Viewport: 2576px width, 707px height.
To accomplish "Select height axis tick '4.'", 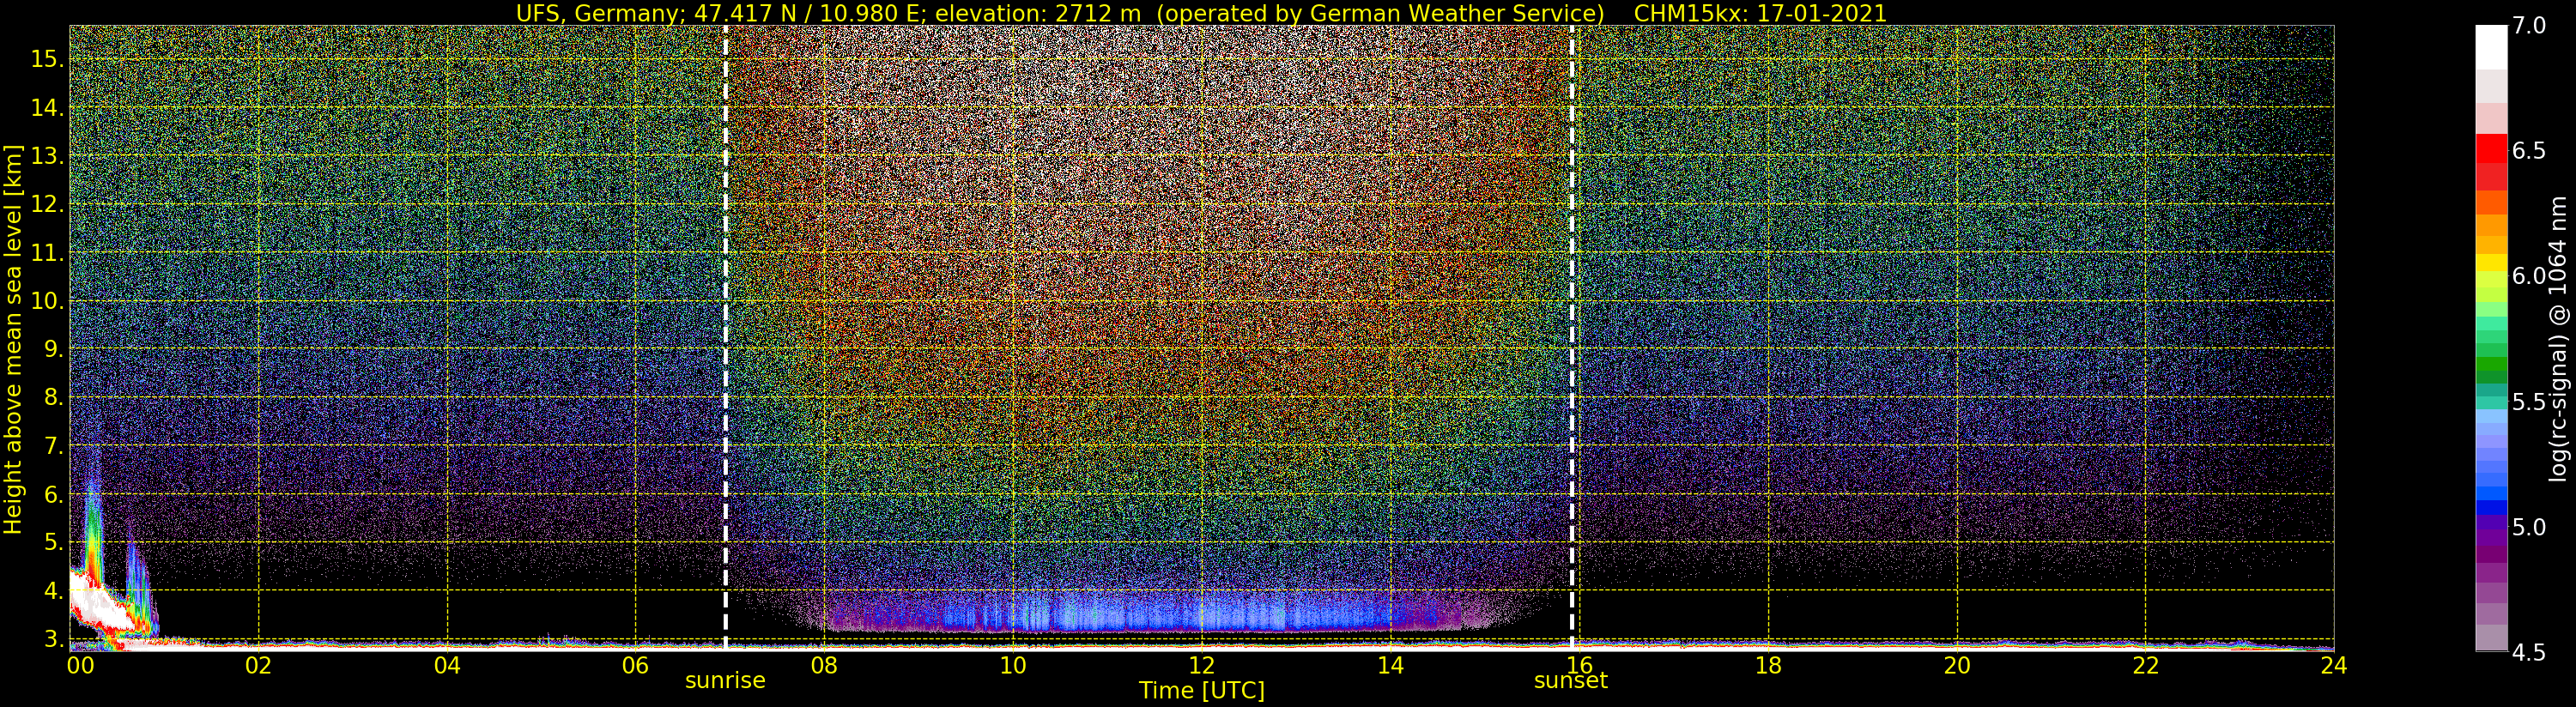I will point(53,591).
